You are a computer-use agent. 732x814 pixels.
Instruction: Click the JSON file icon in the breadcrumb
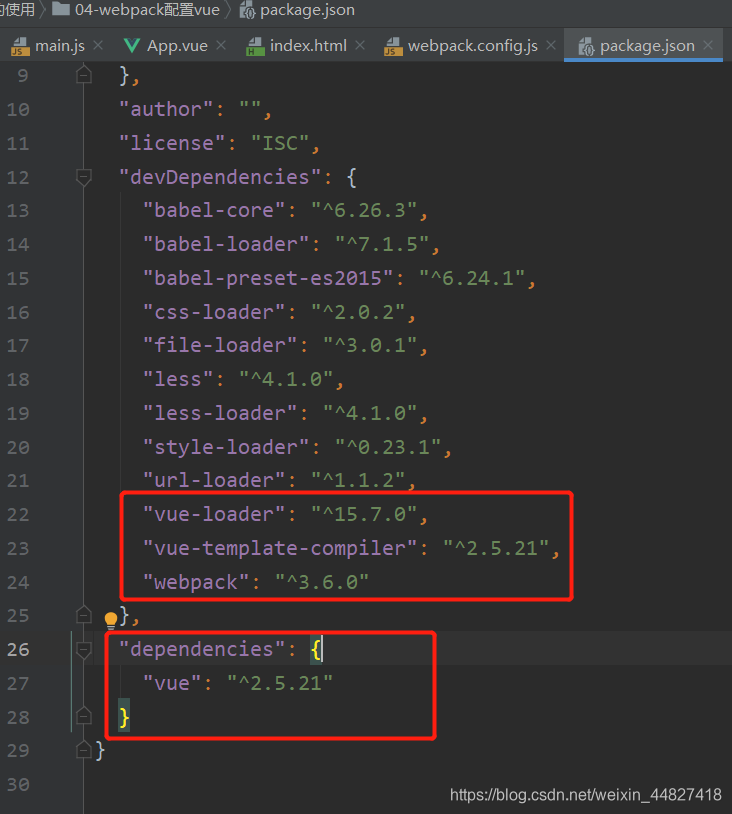click(x=247, y=10)
